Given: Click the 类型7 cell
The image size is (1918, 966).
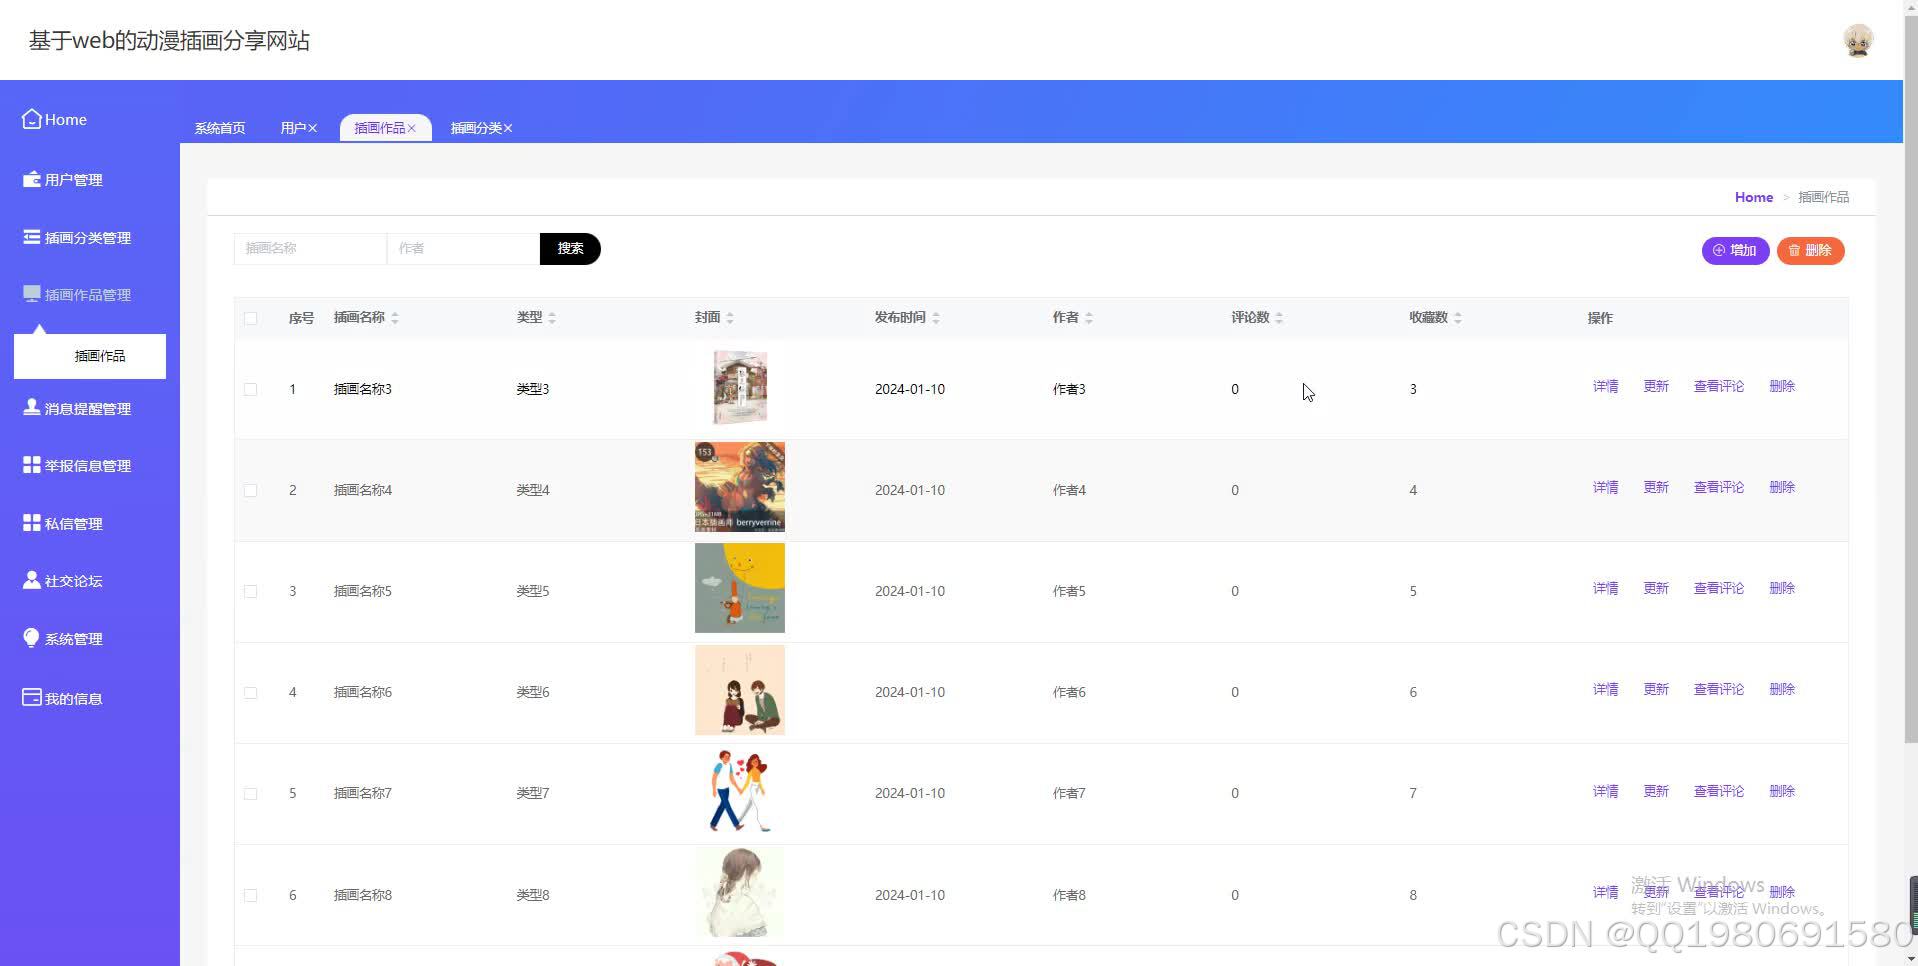Looking at the screenshot, I should point(533,793).
